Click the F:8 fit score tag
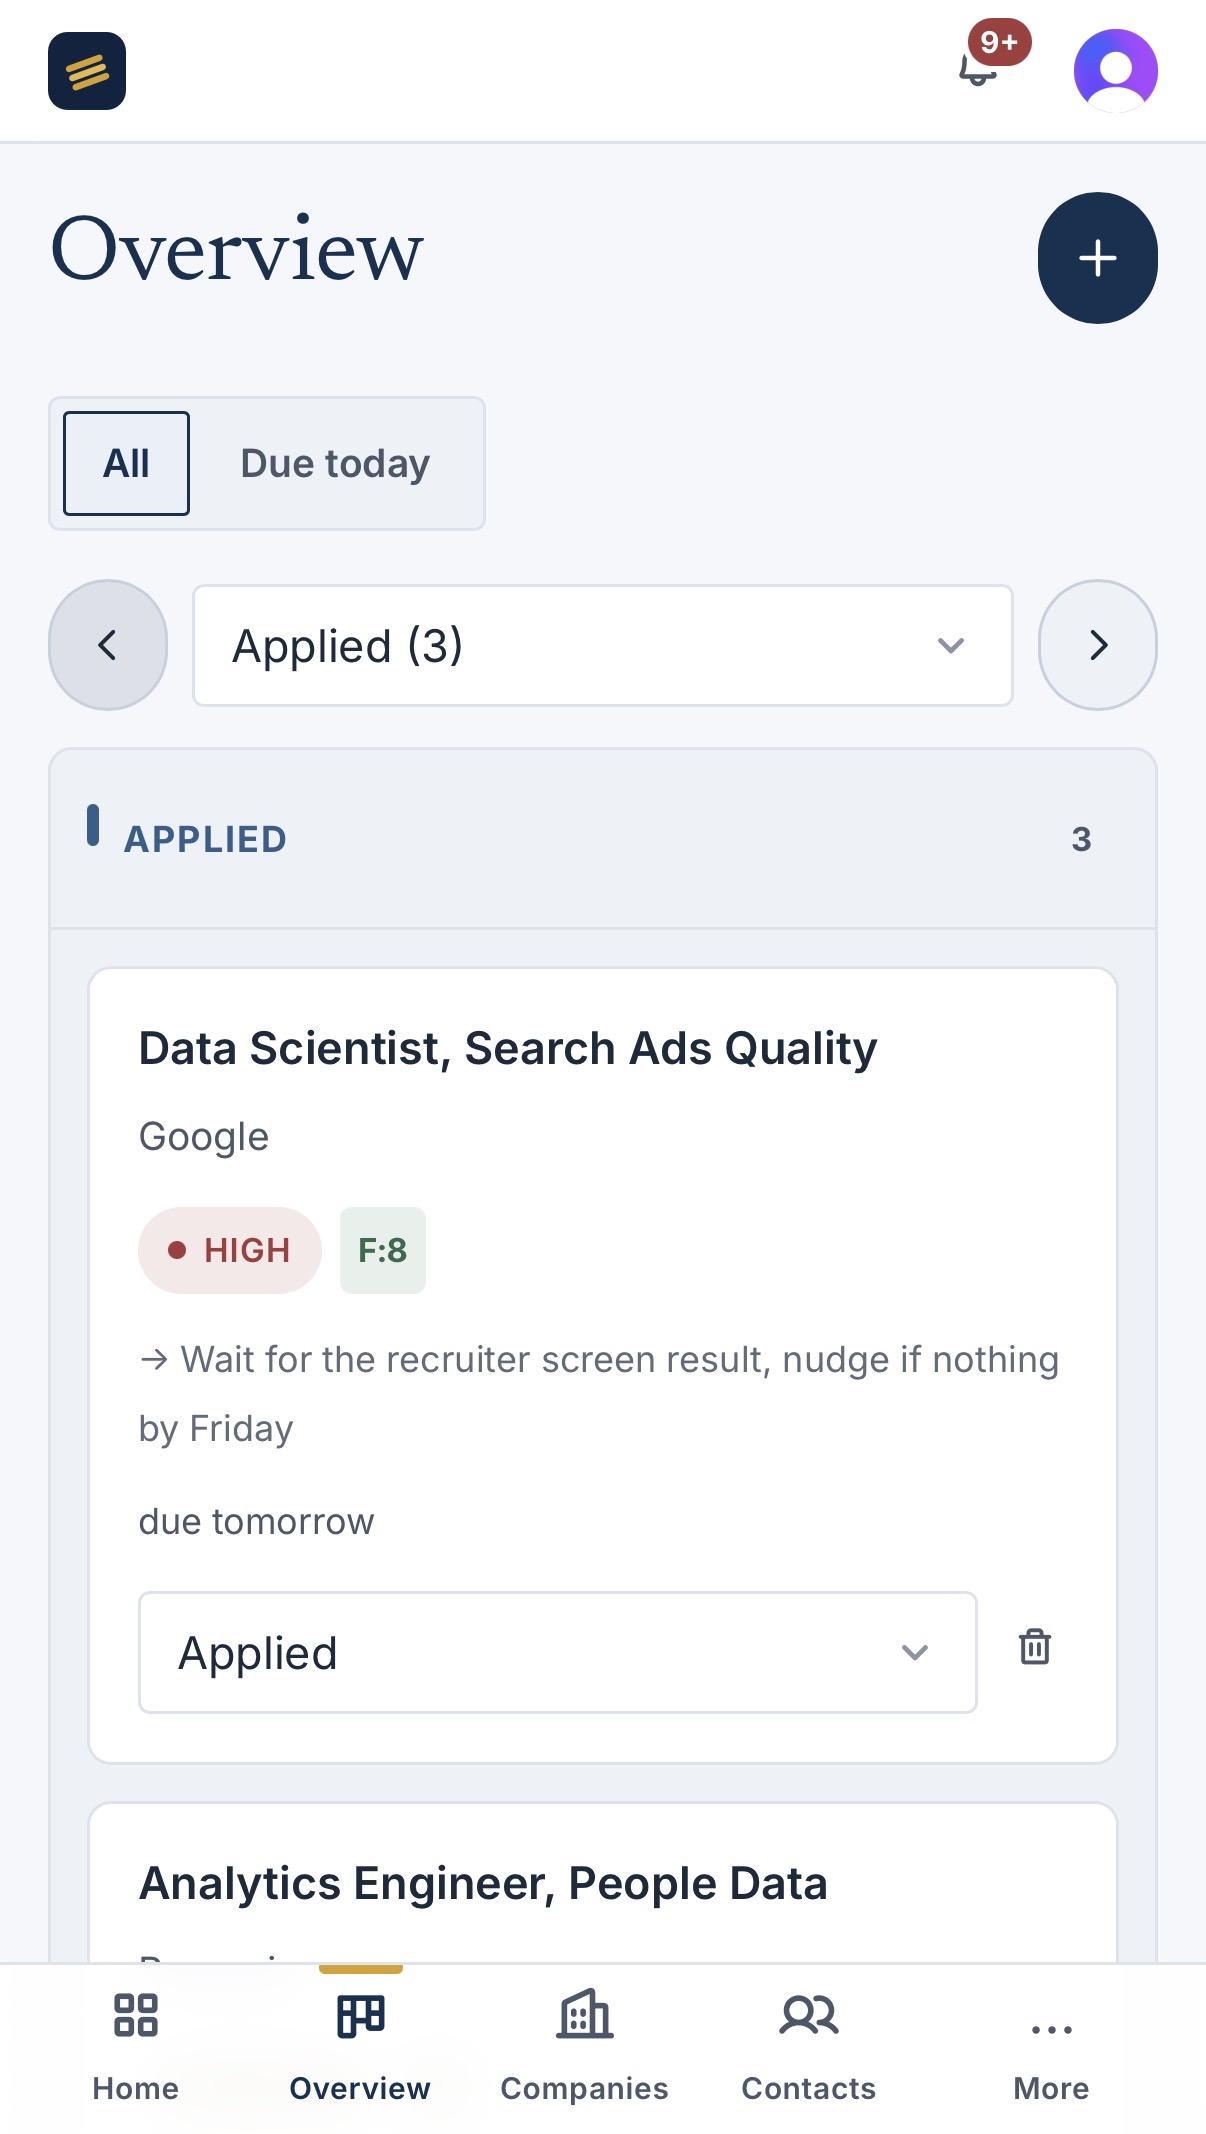 (x=383, y=1250)
